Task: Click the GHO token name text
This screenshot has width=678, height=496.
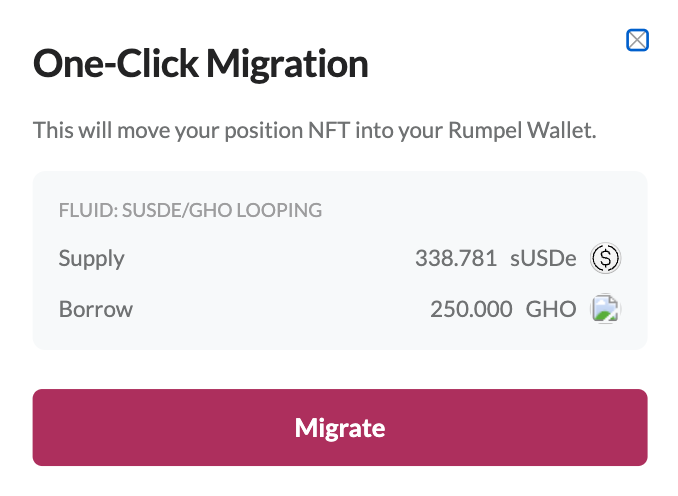Action: [551, 309]
